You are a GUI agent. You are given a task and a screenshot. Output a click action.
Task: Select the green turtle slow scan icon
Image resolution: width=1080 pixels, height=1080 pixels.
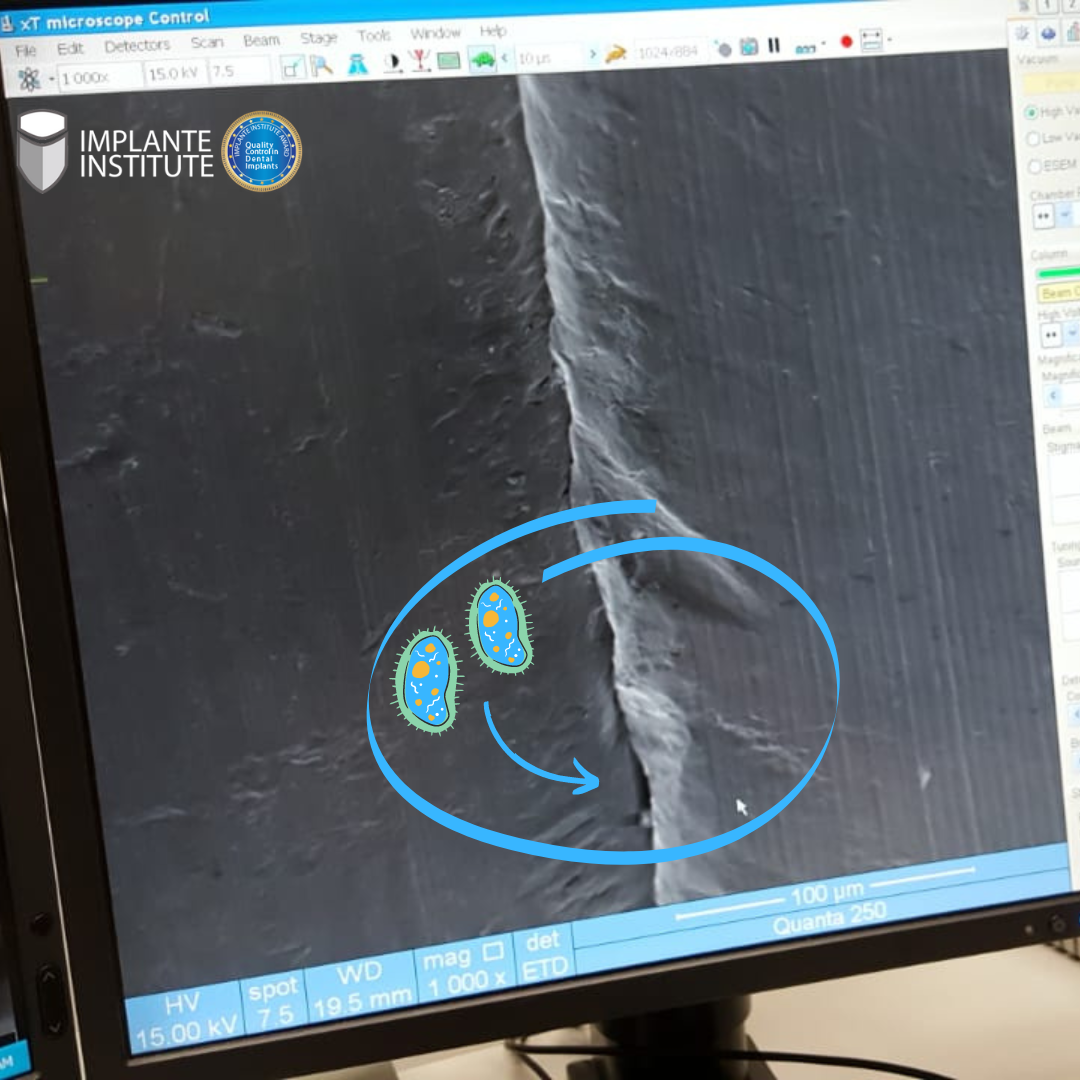tap(483, 59)
